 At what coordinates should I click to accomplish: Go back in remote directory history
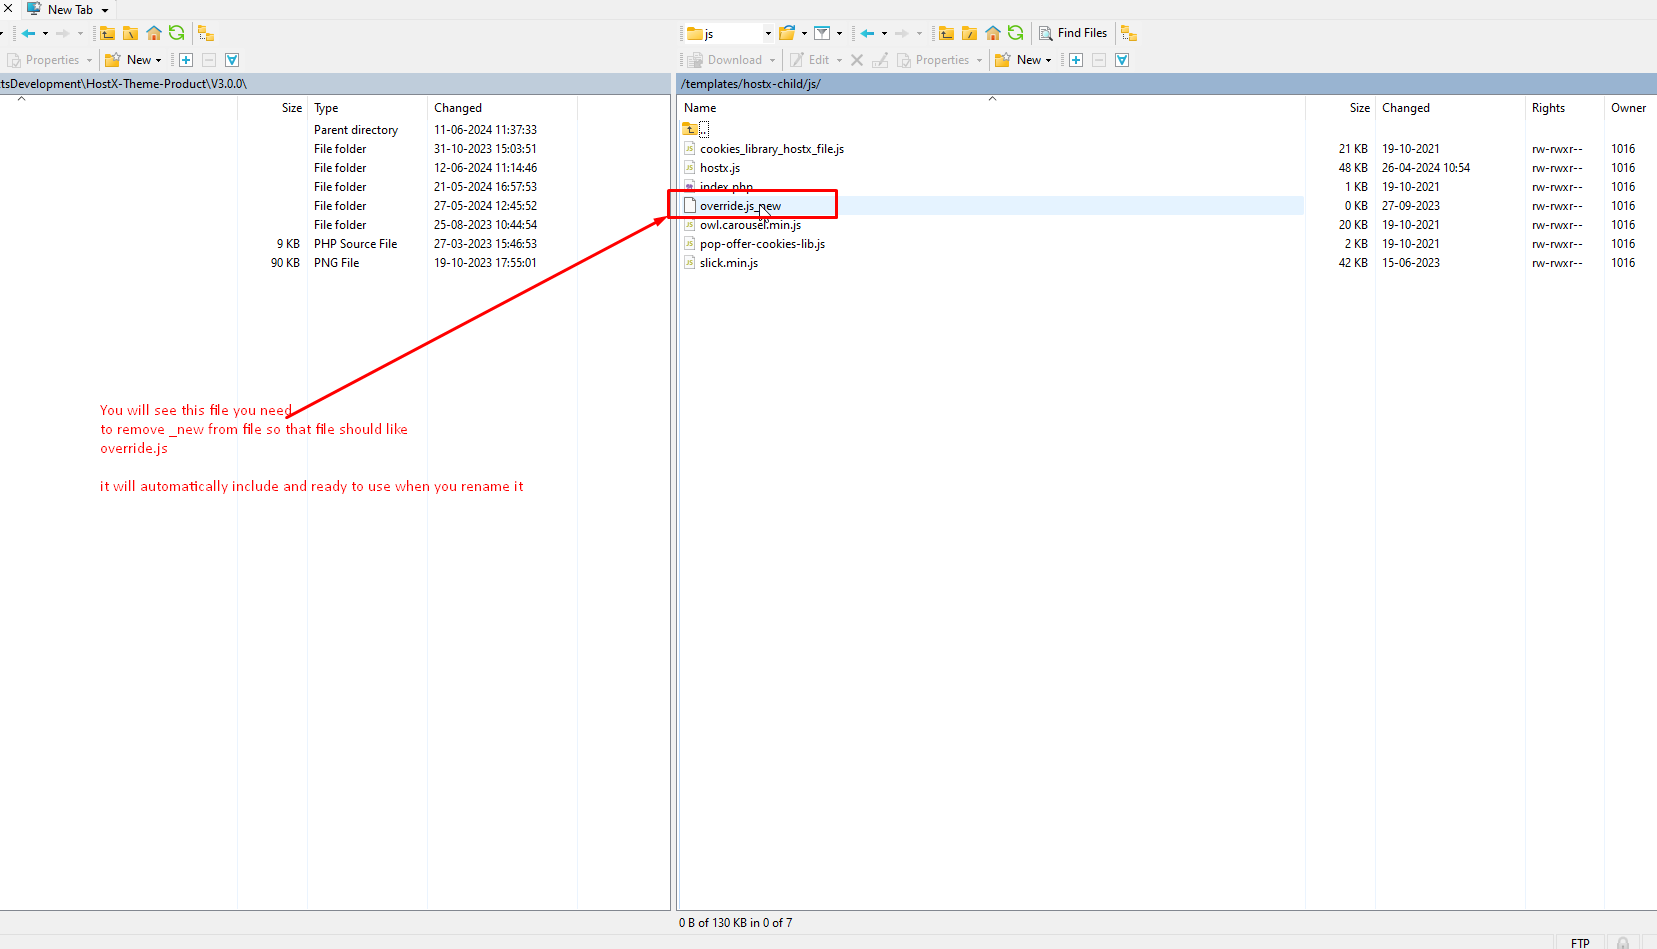(867, 33)
